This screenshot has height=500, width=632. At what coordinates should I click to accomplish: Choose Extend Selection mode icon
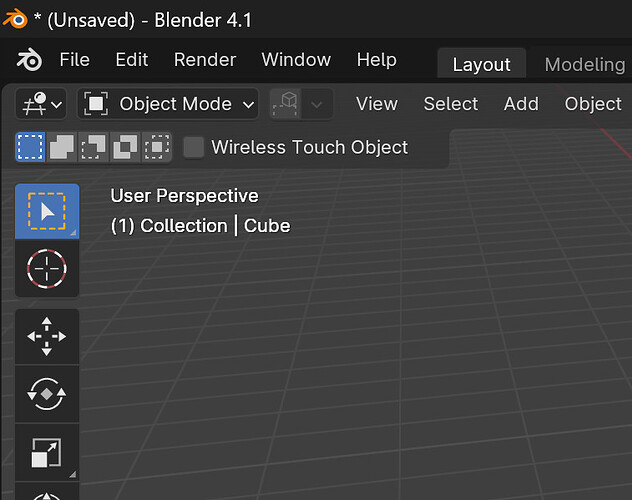pyautogui.click(x=62, y=147)
